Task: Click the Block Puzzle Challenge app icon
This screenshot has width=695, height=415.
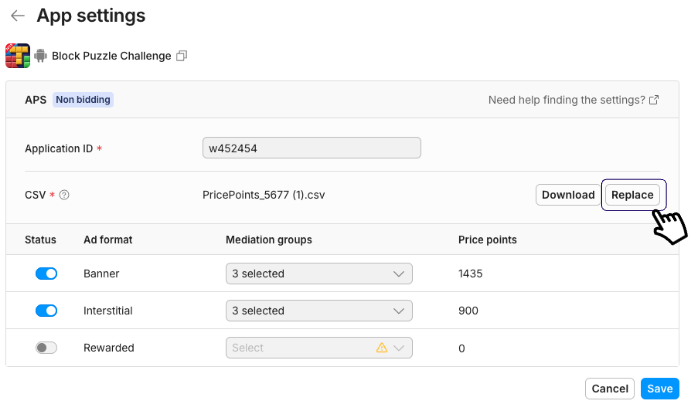Action: point(17,55)
